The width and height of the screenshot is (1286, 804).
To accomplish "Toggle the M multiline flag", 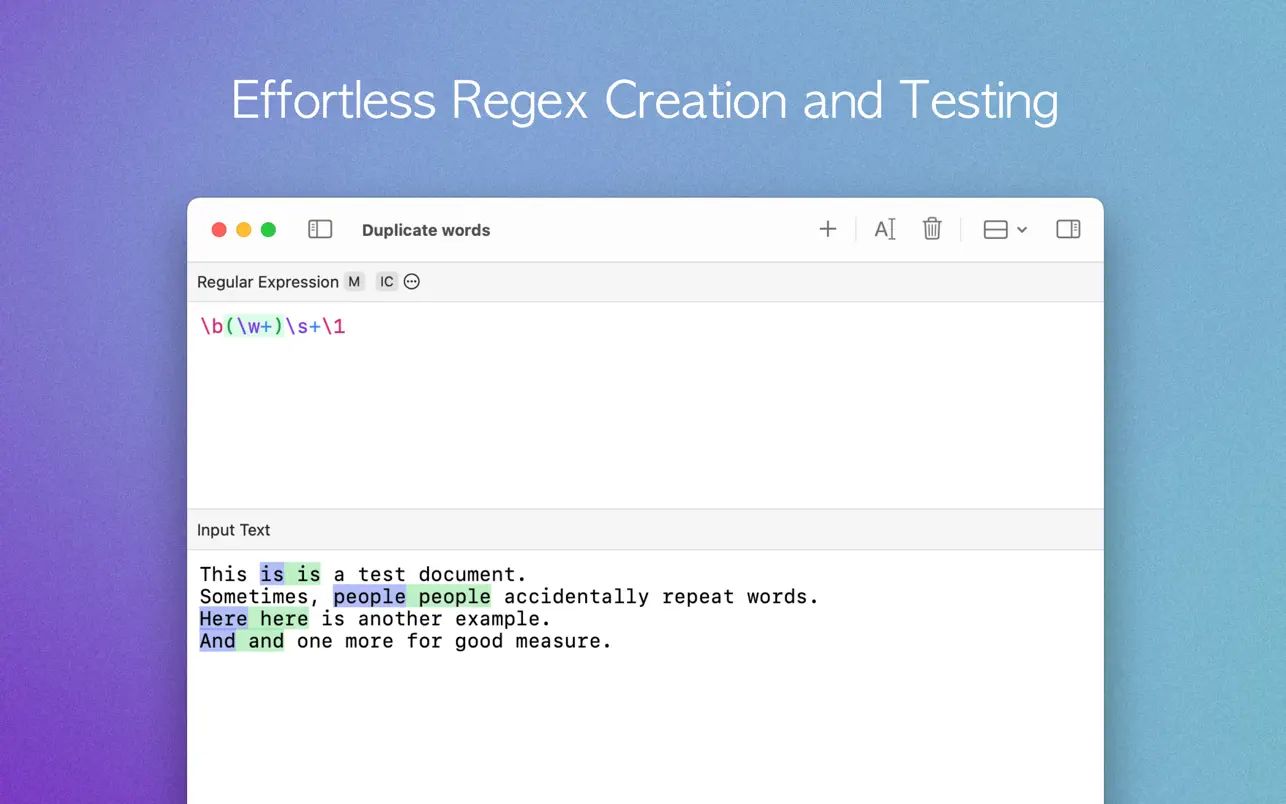I will click(354, 282).
